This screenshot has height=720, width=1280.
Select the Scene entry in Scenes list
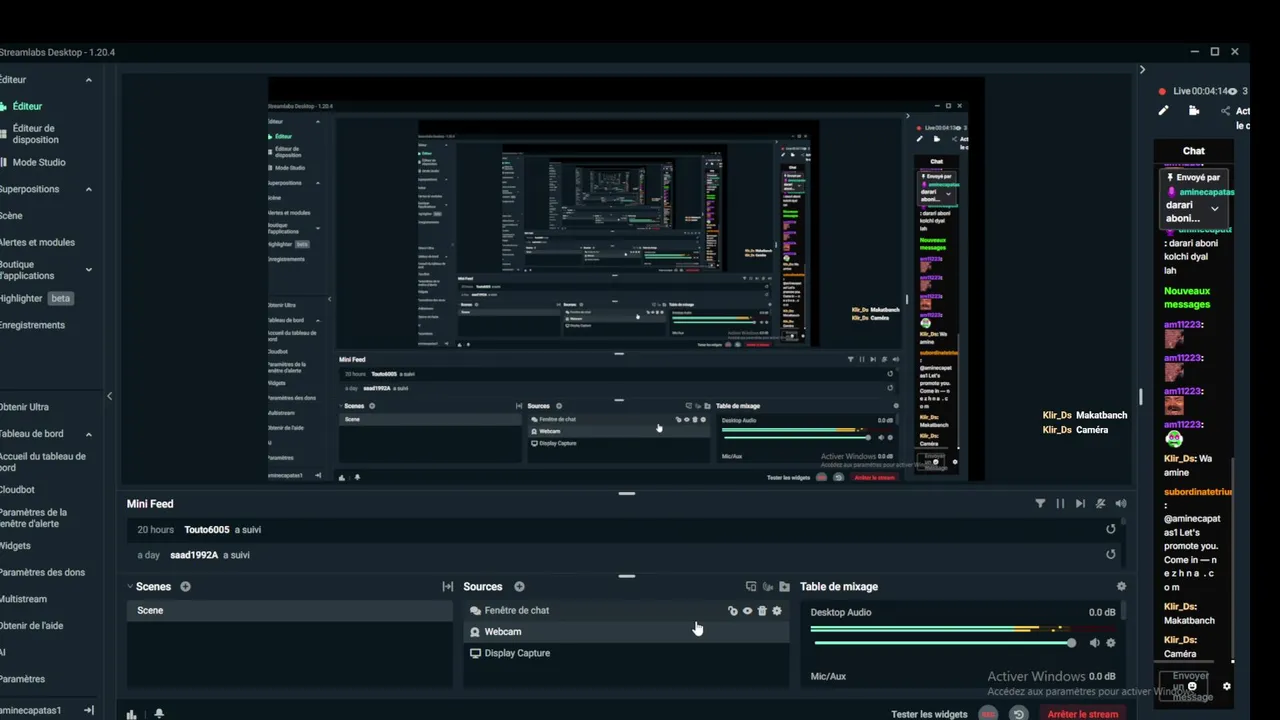click(x=289, y=611)
